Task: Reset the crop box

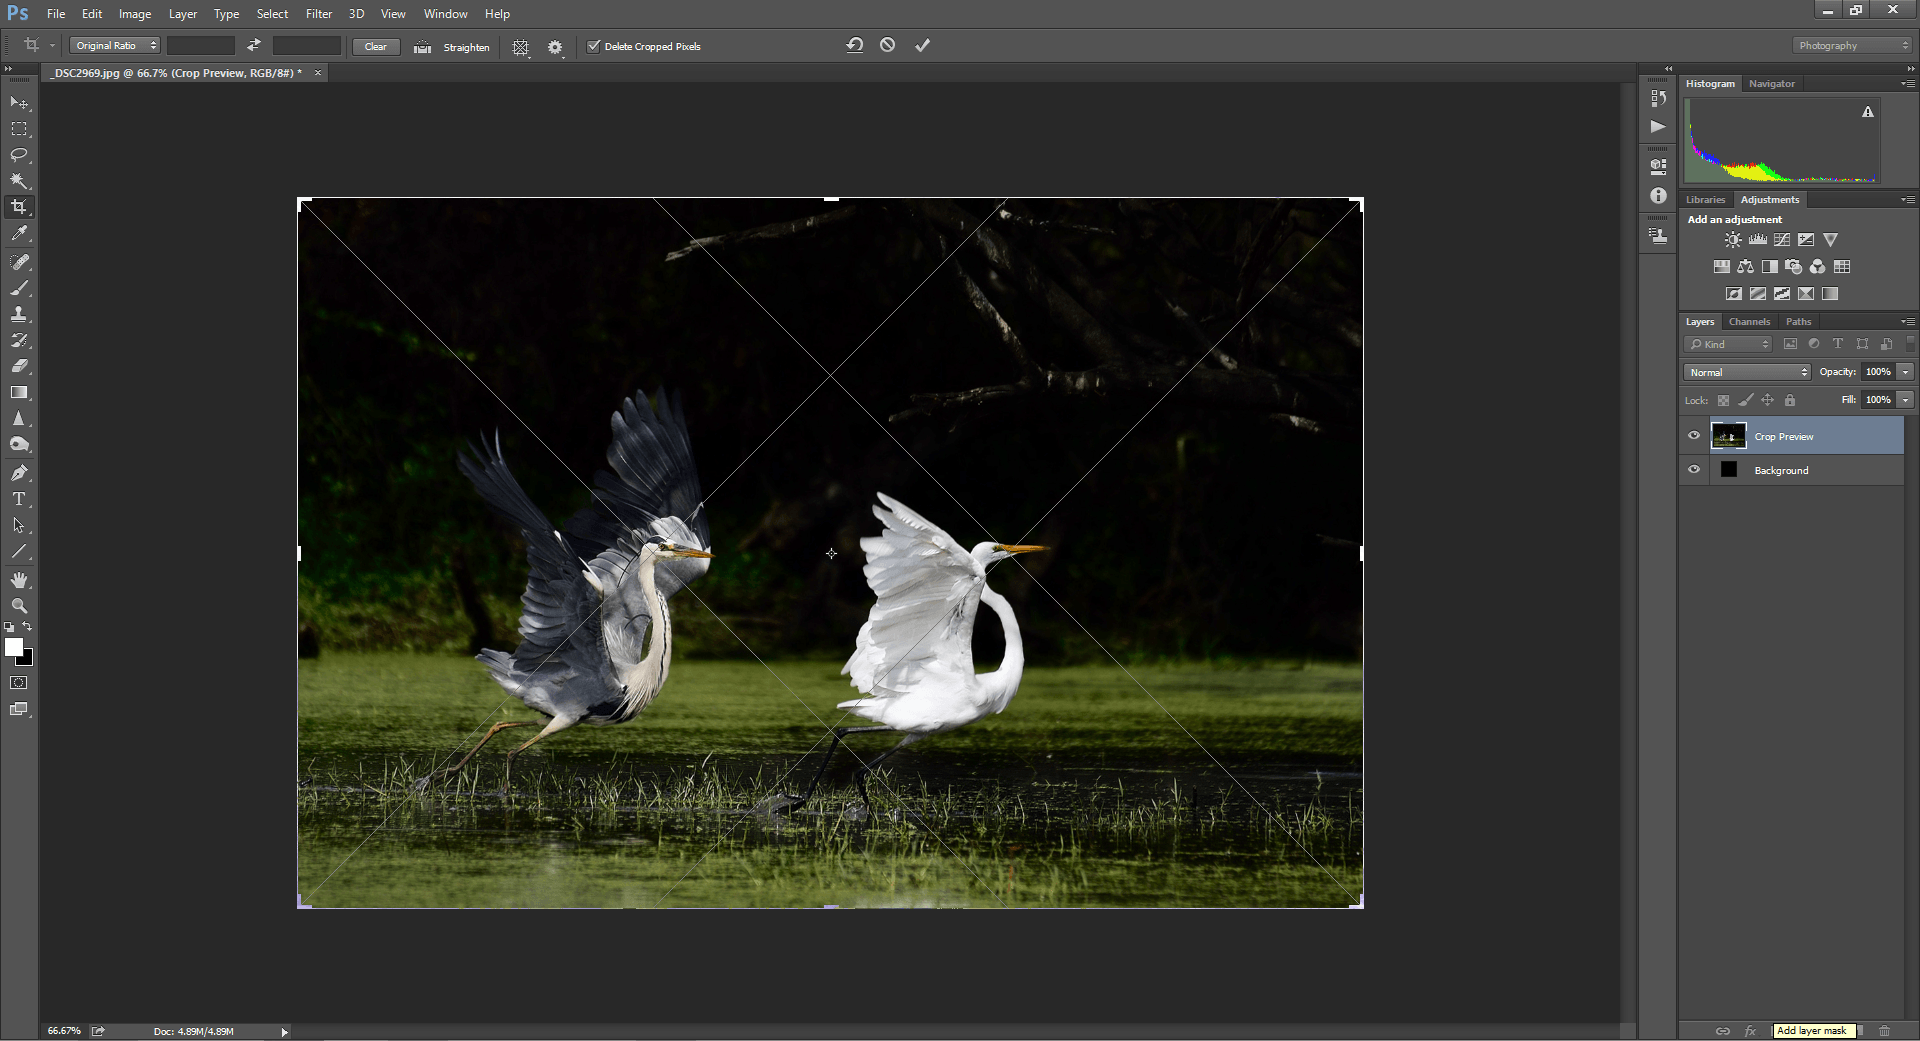Action: pyautogui.click(x=854, y=45)
